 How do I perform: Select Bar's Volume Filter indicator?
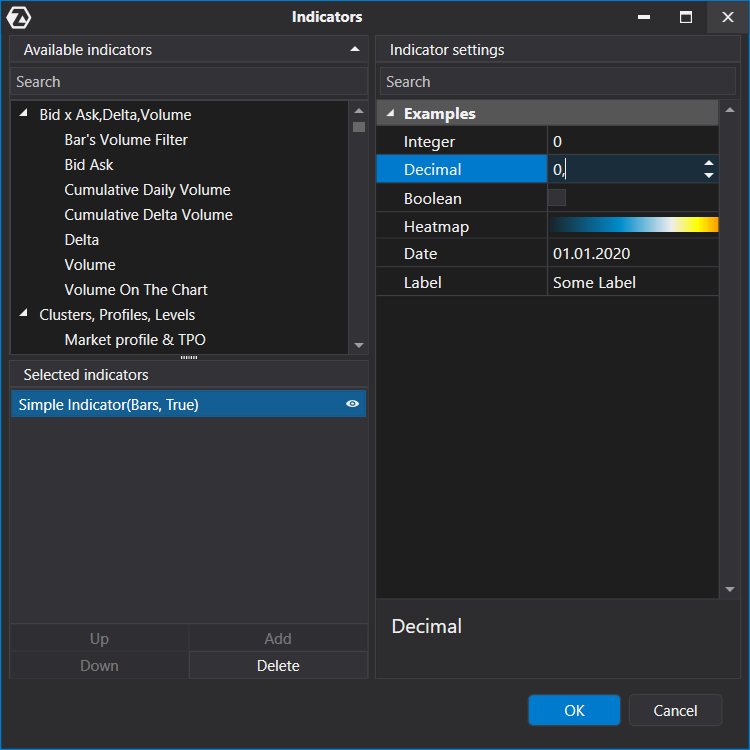coord(126,140)
